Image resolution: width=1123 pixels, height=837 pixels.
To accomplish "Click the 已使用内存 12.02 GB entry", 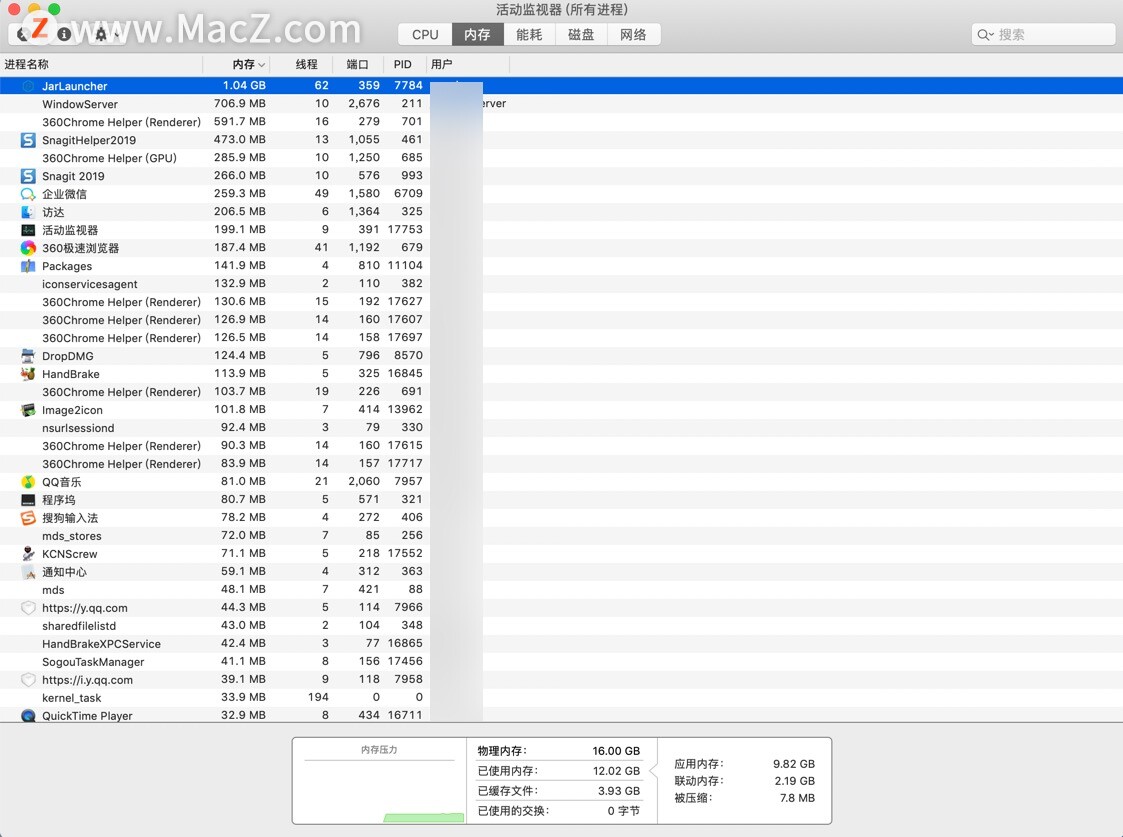I will [559, 771].
